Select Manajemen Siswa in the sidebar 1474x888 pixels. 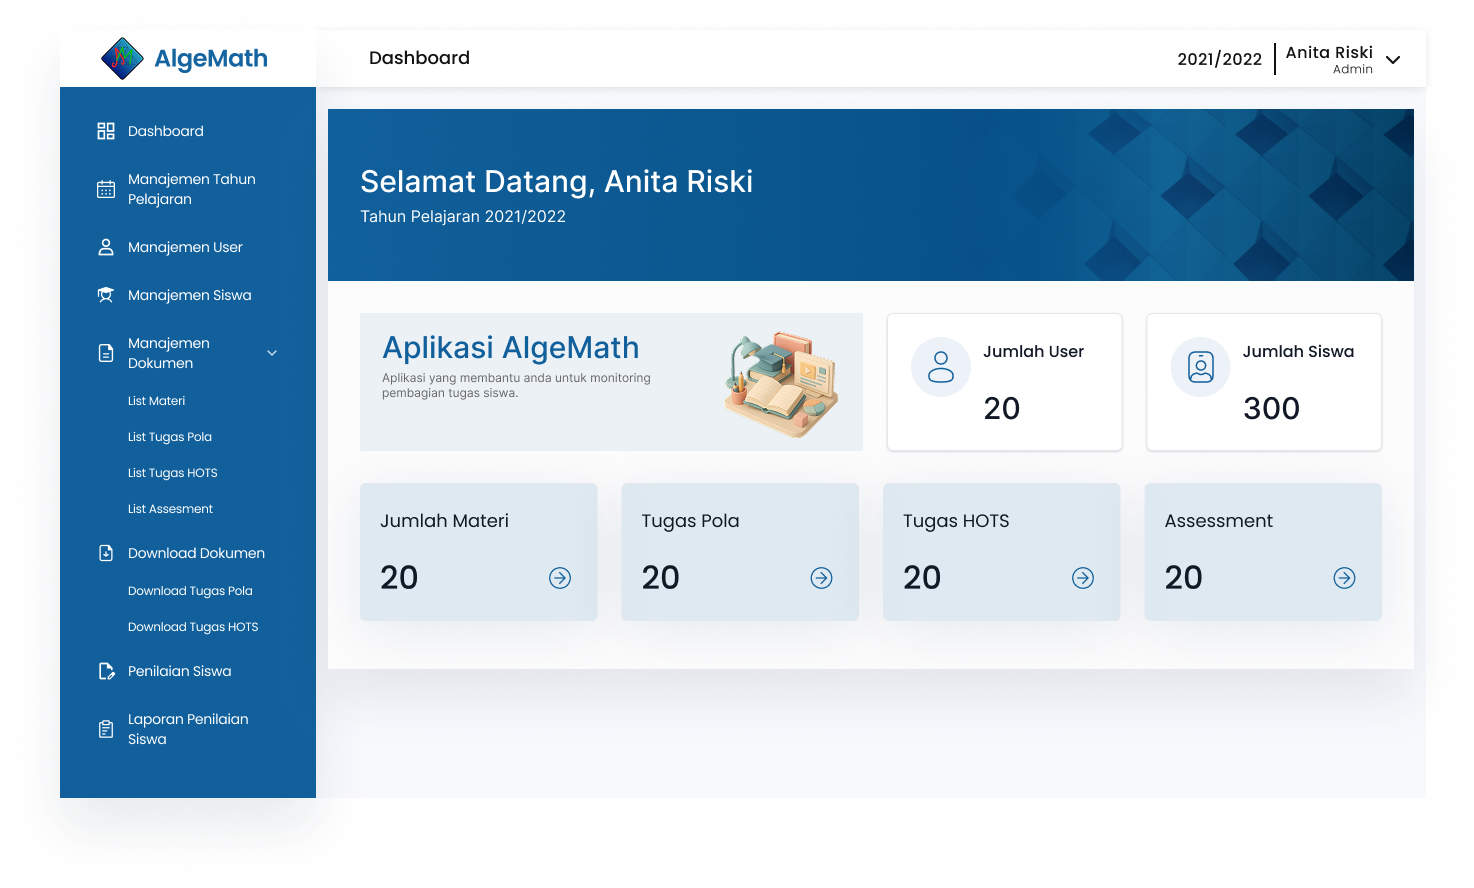(x=190, y=295)
